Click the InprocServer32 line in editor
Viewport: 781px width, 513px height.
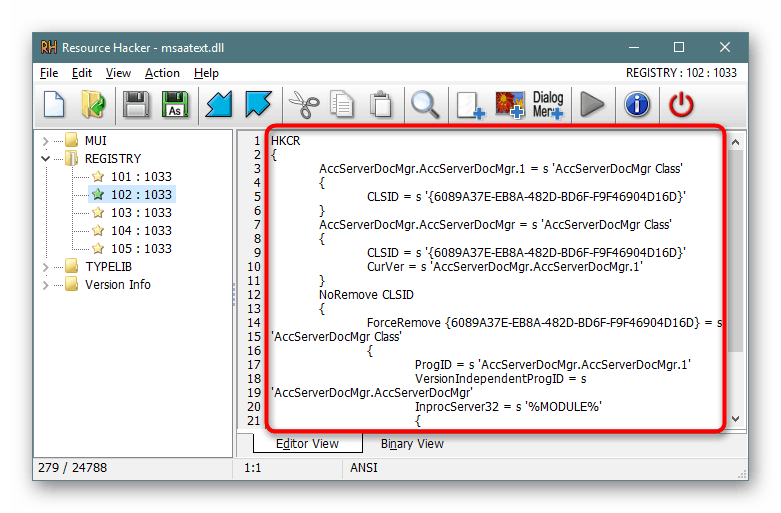click(x=508, y=407)
